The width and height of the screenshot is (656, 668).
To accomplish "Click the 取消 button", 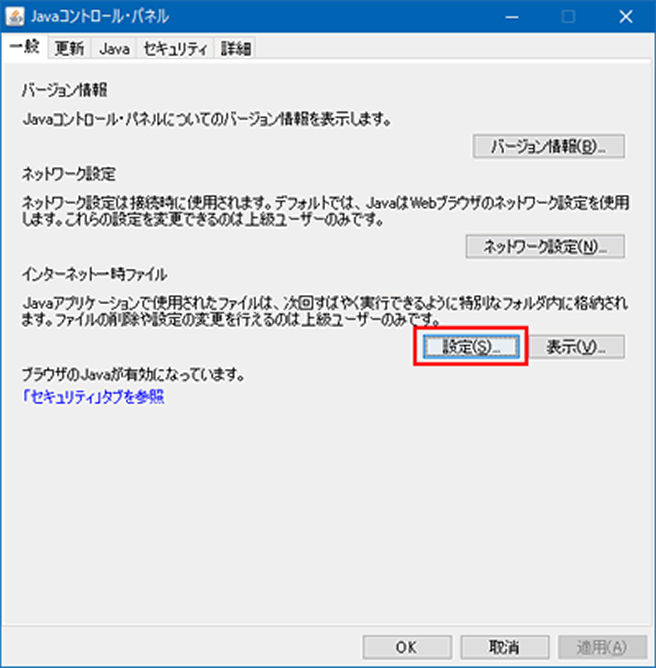I will point(504,648).
